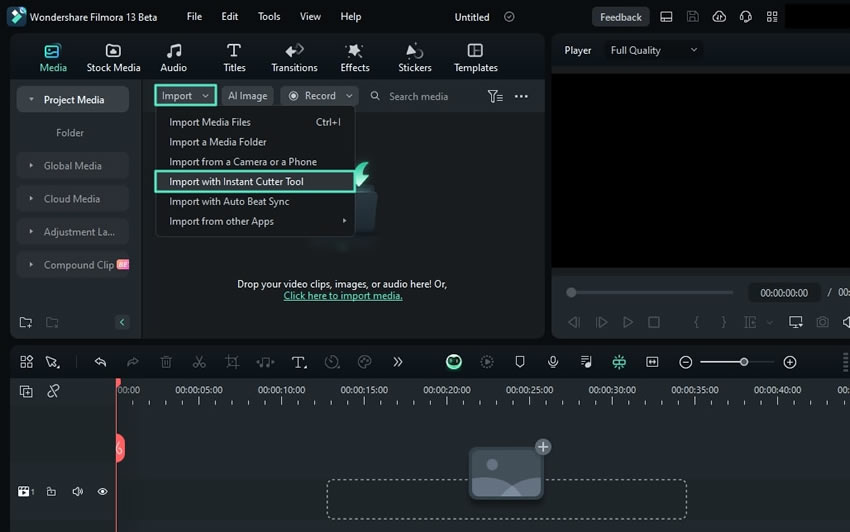This screenshot has width=850, height=532.
Task: Click the Play button in player
Action: pyautogui.click(x=627, y=323)
